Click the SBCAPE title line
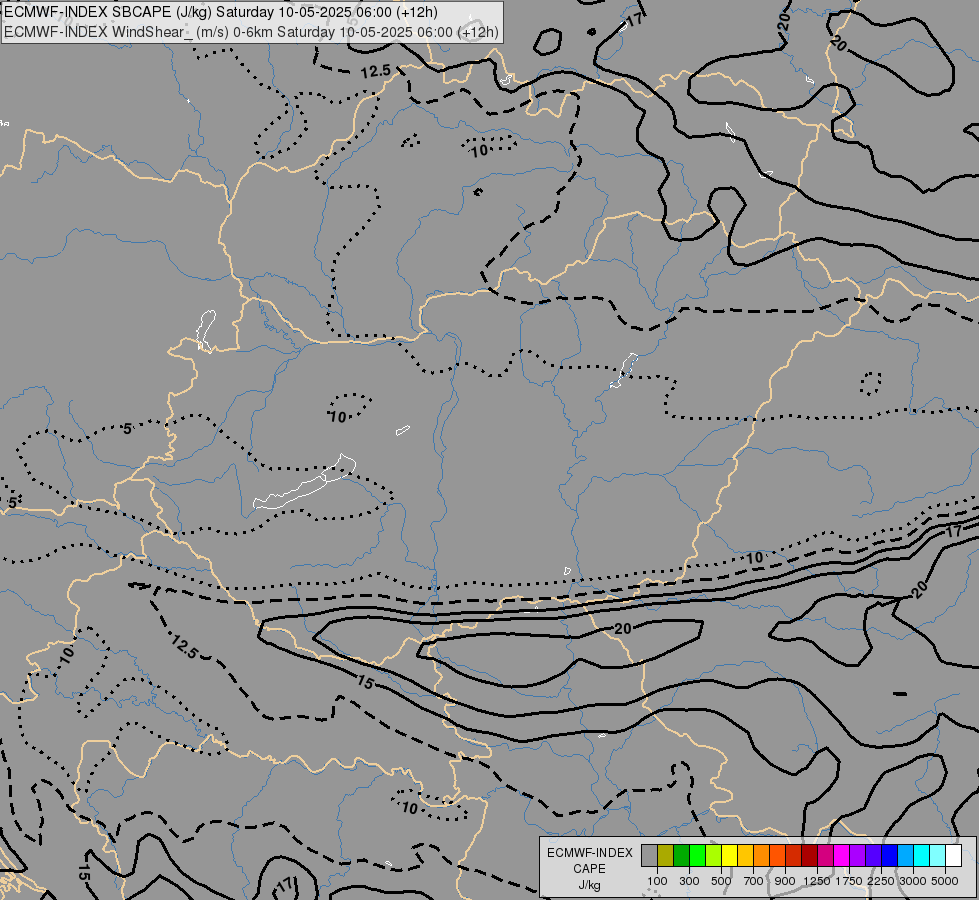The width and height of the screenshot is (979, 900). pyautogui.click(x=220, y=12)
